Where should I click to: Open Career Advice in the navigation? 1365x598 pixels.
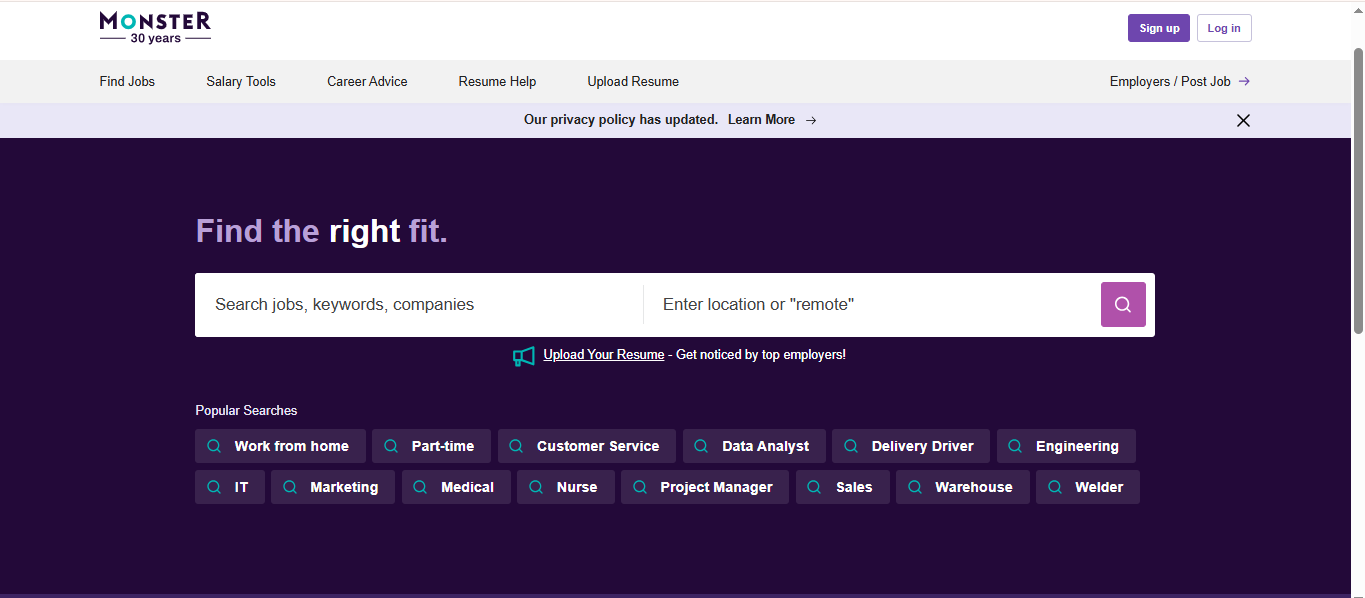coord(367,82)
